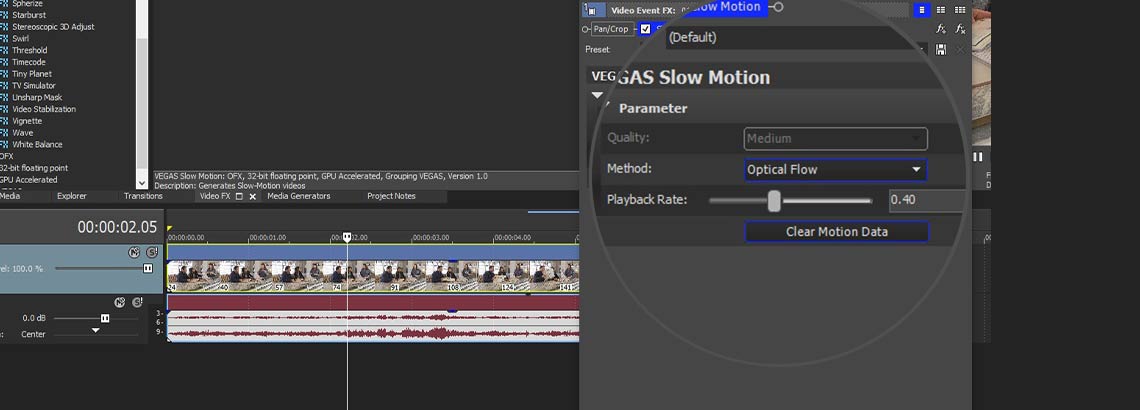Select the Video FX tab

pyautogui.click(x=214, y=196)
